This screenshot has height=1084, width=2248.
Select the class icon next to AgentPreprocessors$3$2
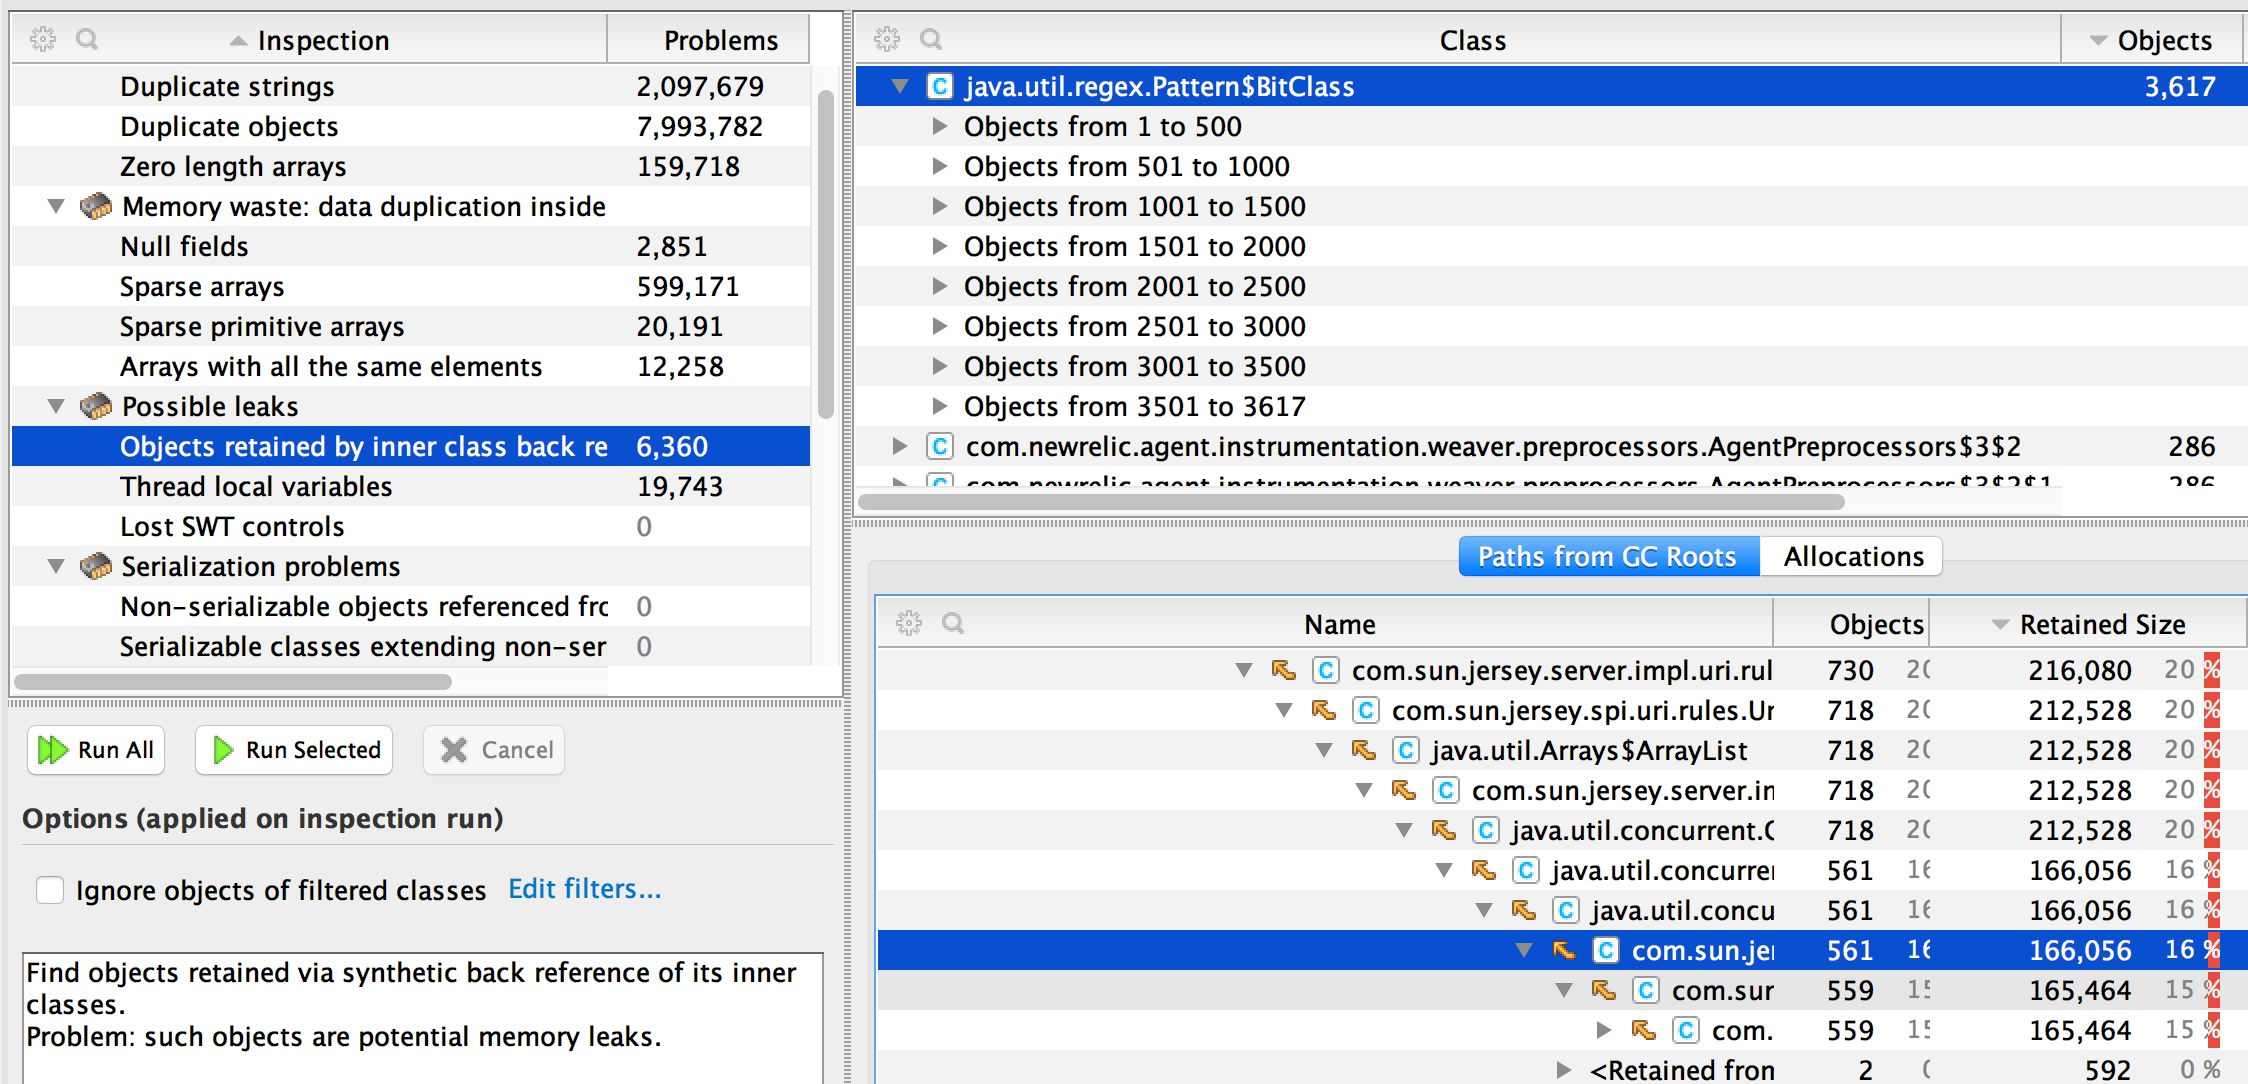(x=939, y=446)
